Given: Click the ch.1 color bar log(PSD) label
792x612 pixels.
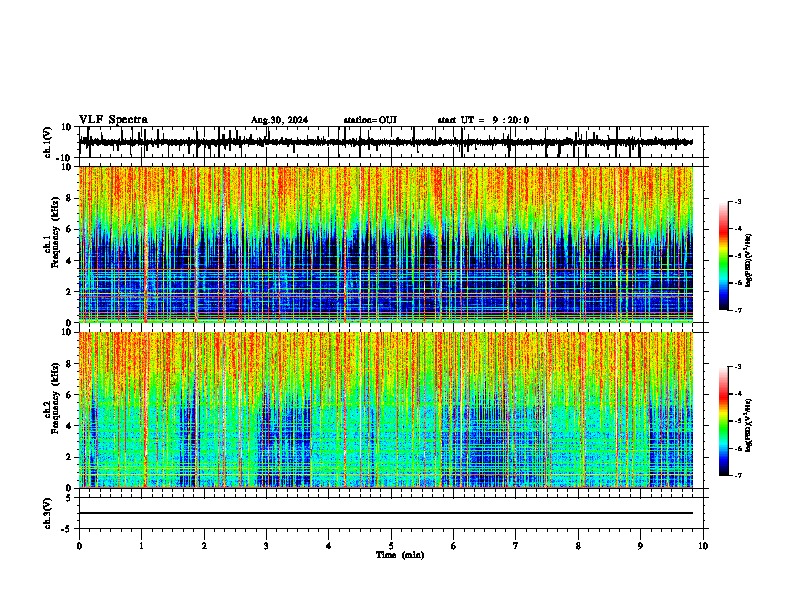Looking at the screenshot, I should point(749,260).
